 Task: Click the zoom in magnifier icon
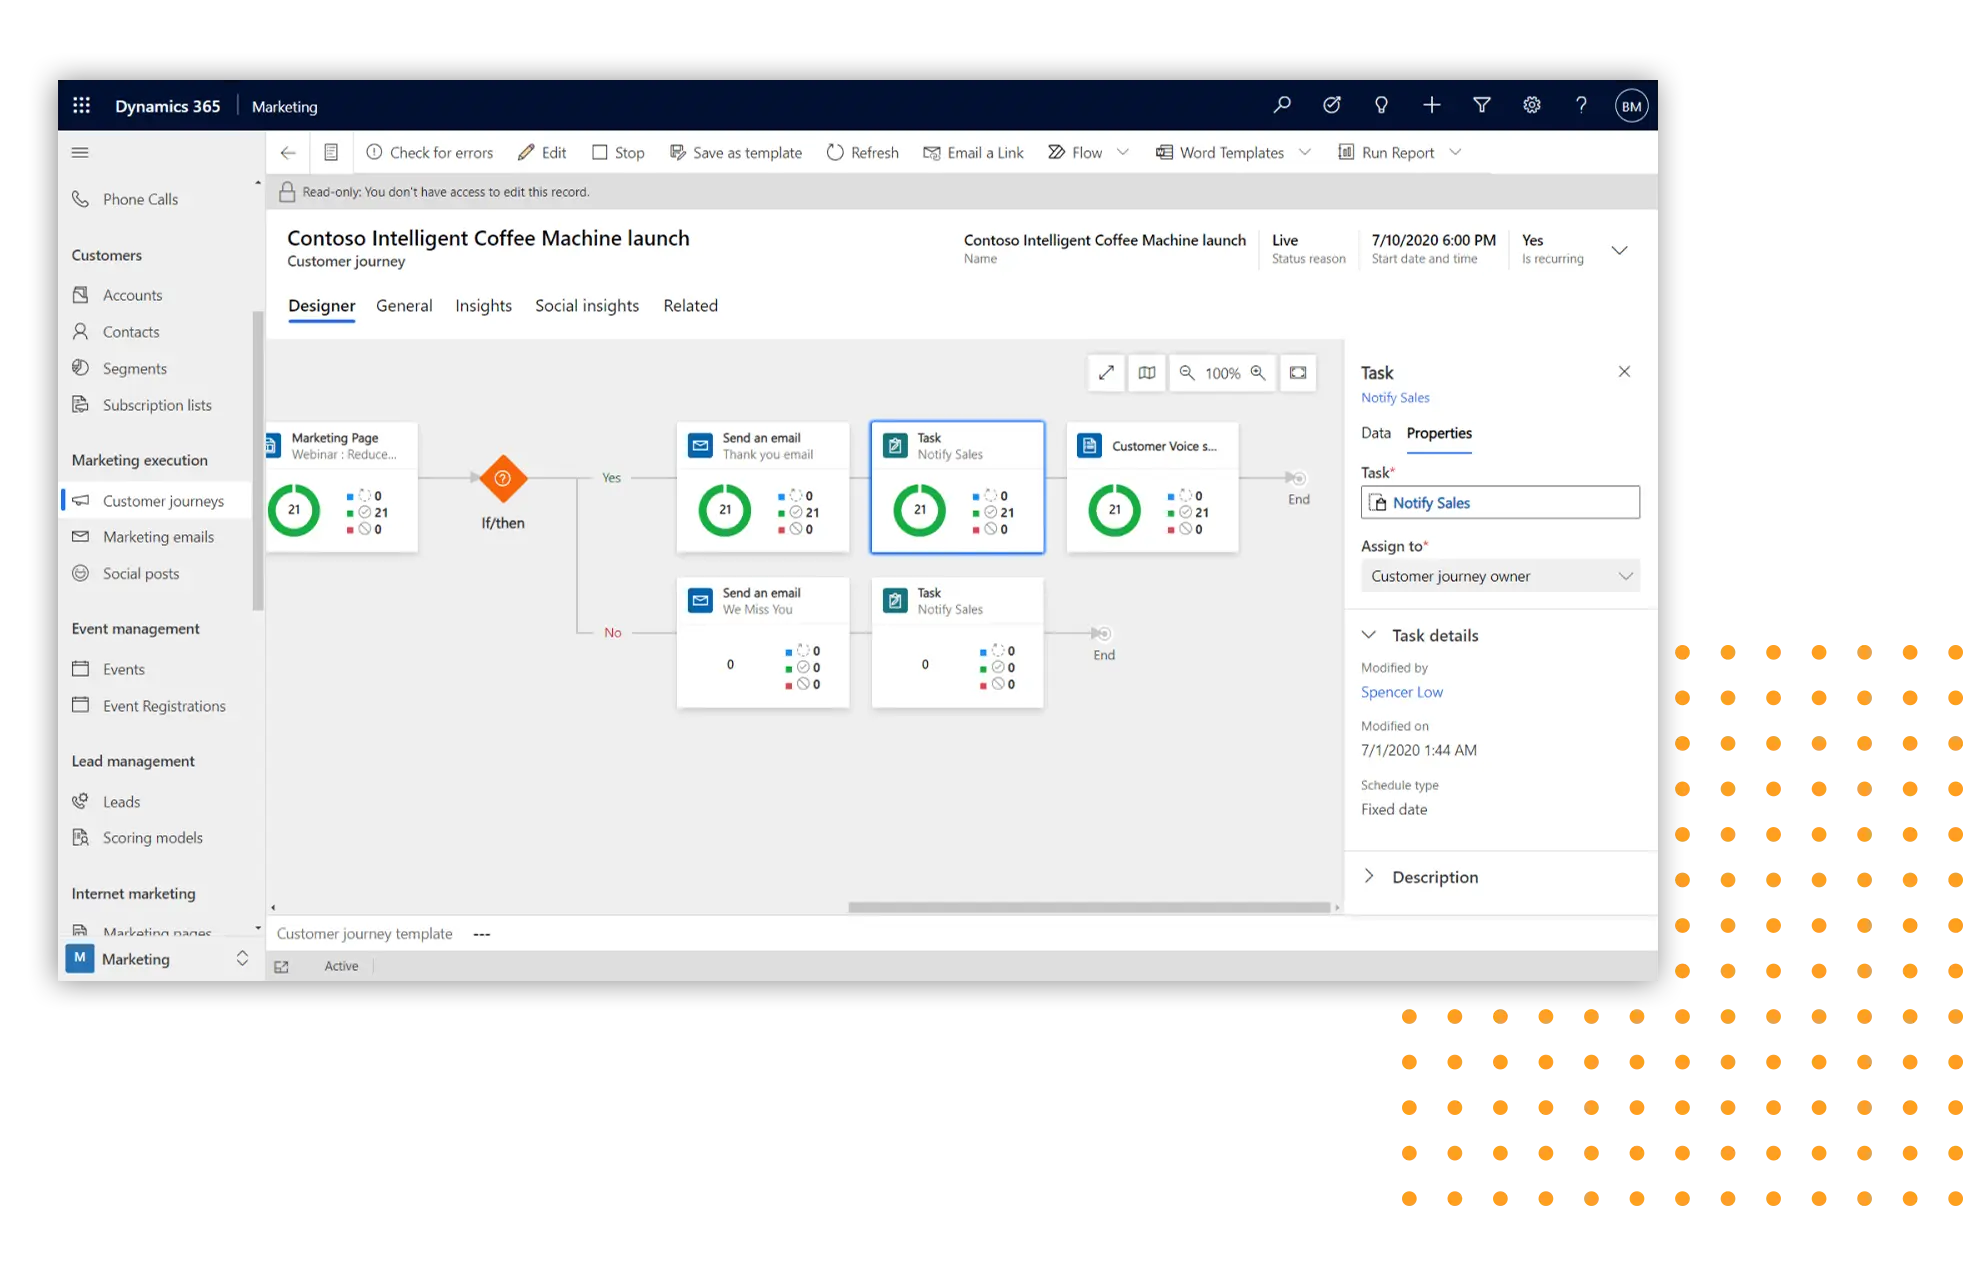[x=1258, y=373]
